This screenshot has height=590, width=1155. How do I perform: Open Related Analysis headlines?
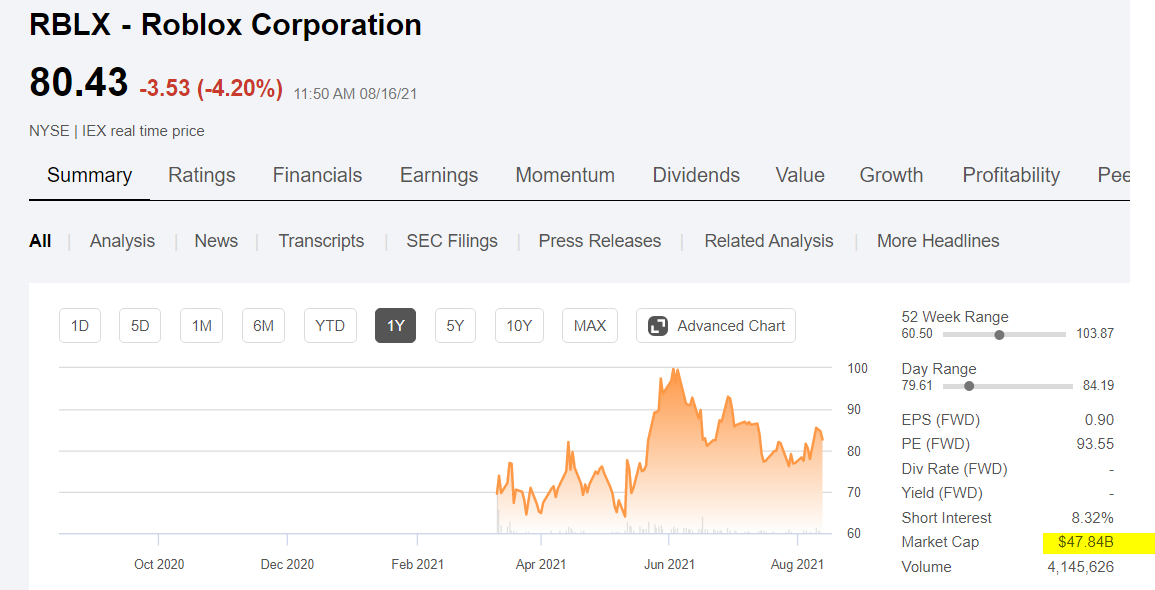(x=769, y=241)
